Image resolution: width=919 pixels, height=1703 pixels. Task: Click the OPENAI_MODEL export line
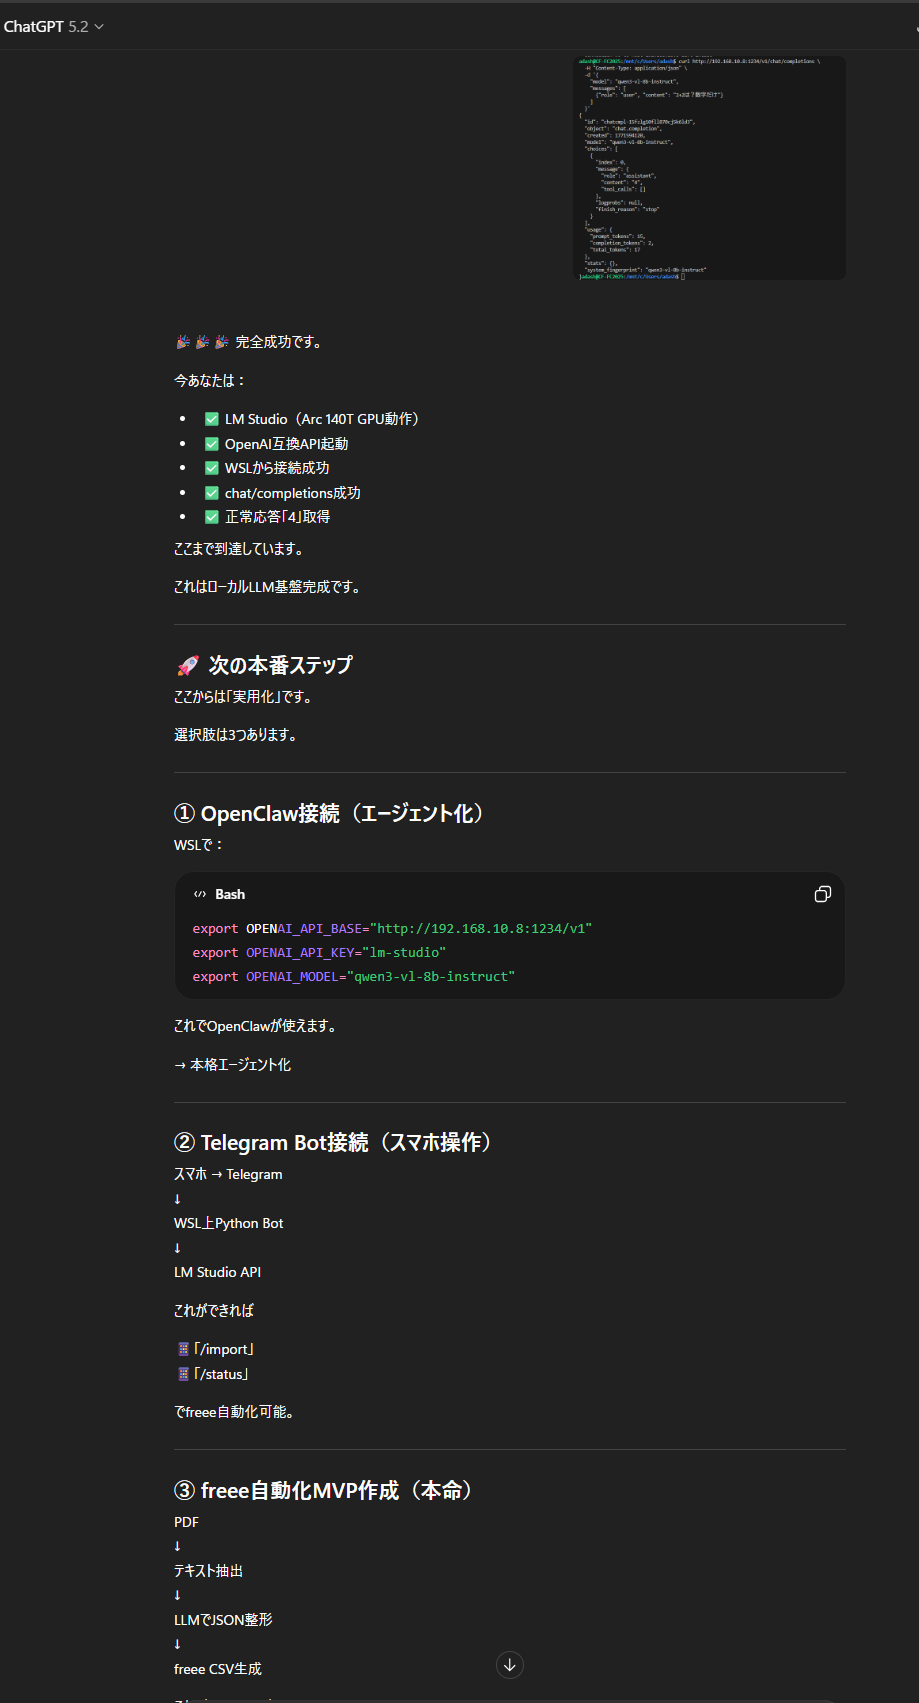pyautogui.click(x=353, y=976)
